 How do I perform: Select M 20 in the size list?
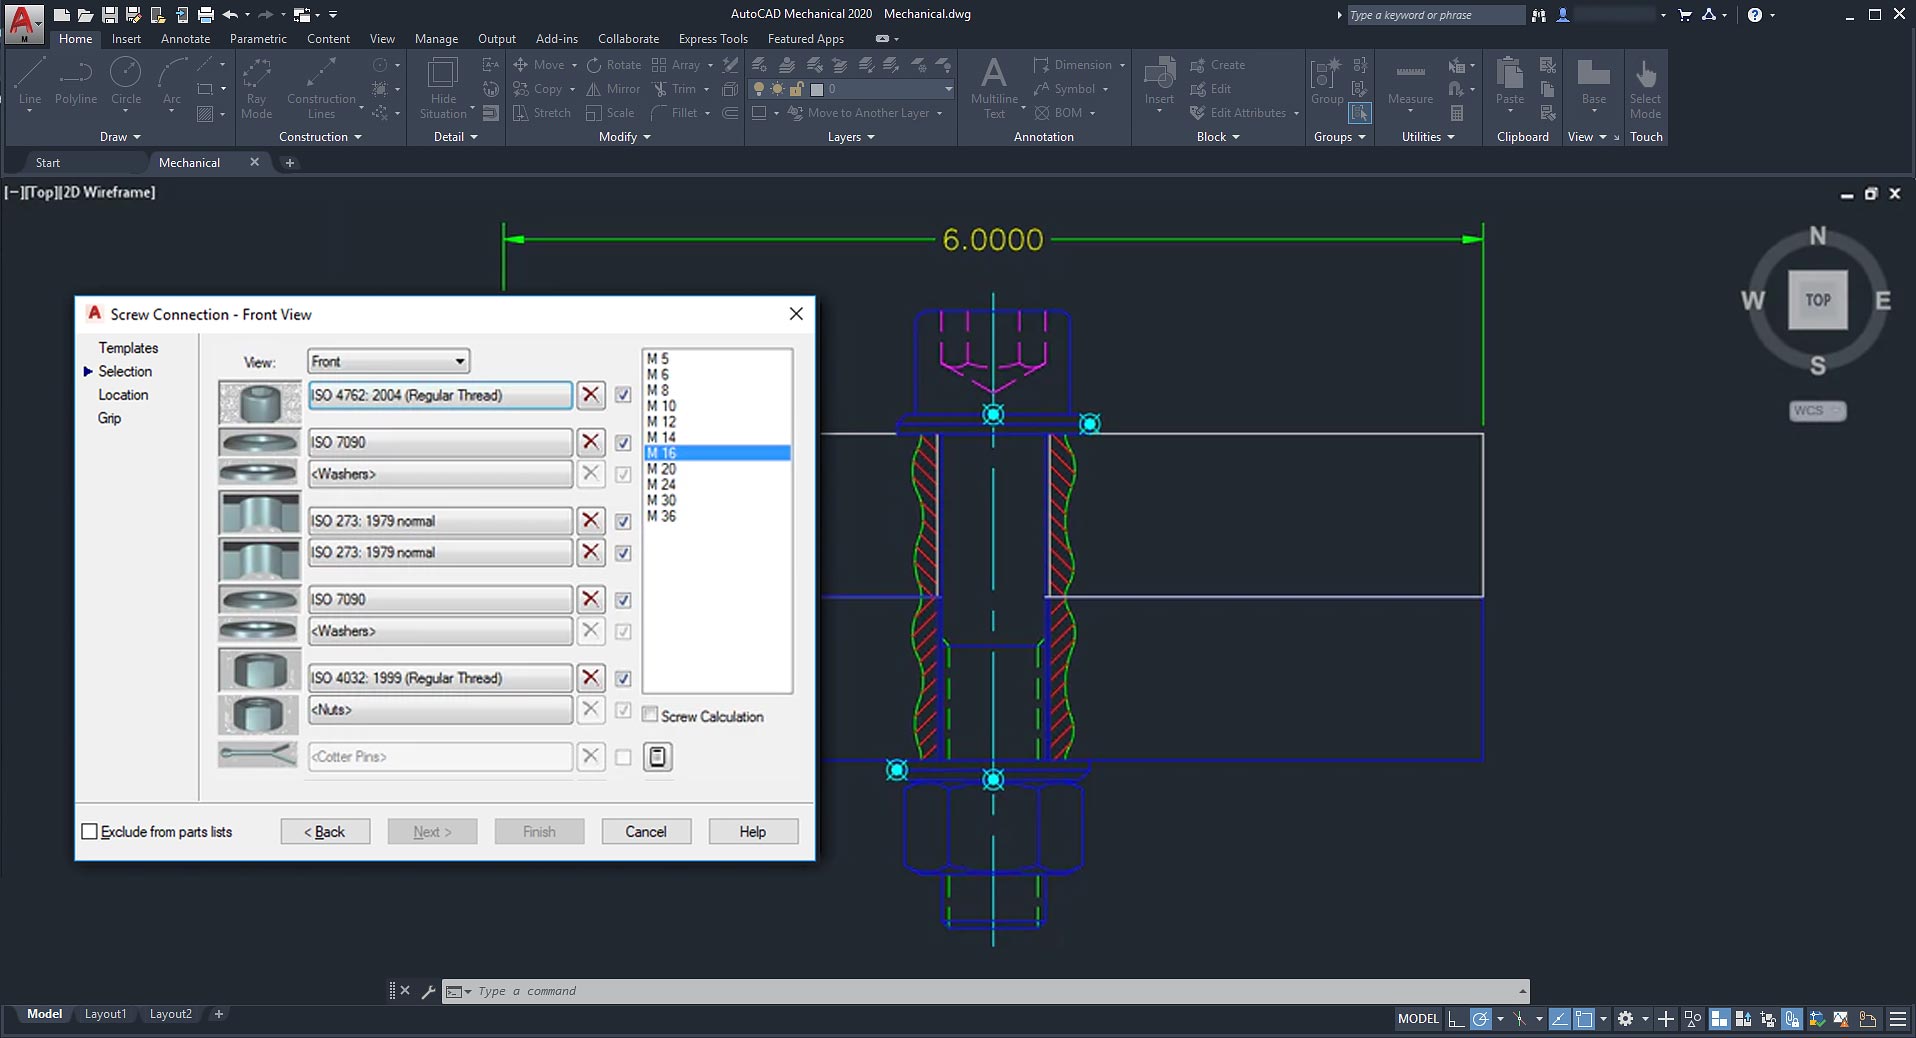pyautogui.click(x=662, y=469)
